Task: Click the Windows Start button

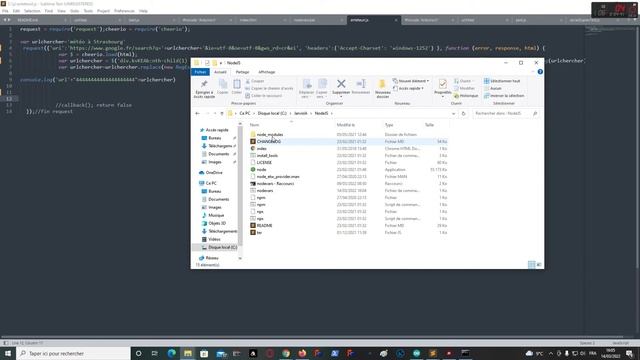Action: [8, 353]
